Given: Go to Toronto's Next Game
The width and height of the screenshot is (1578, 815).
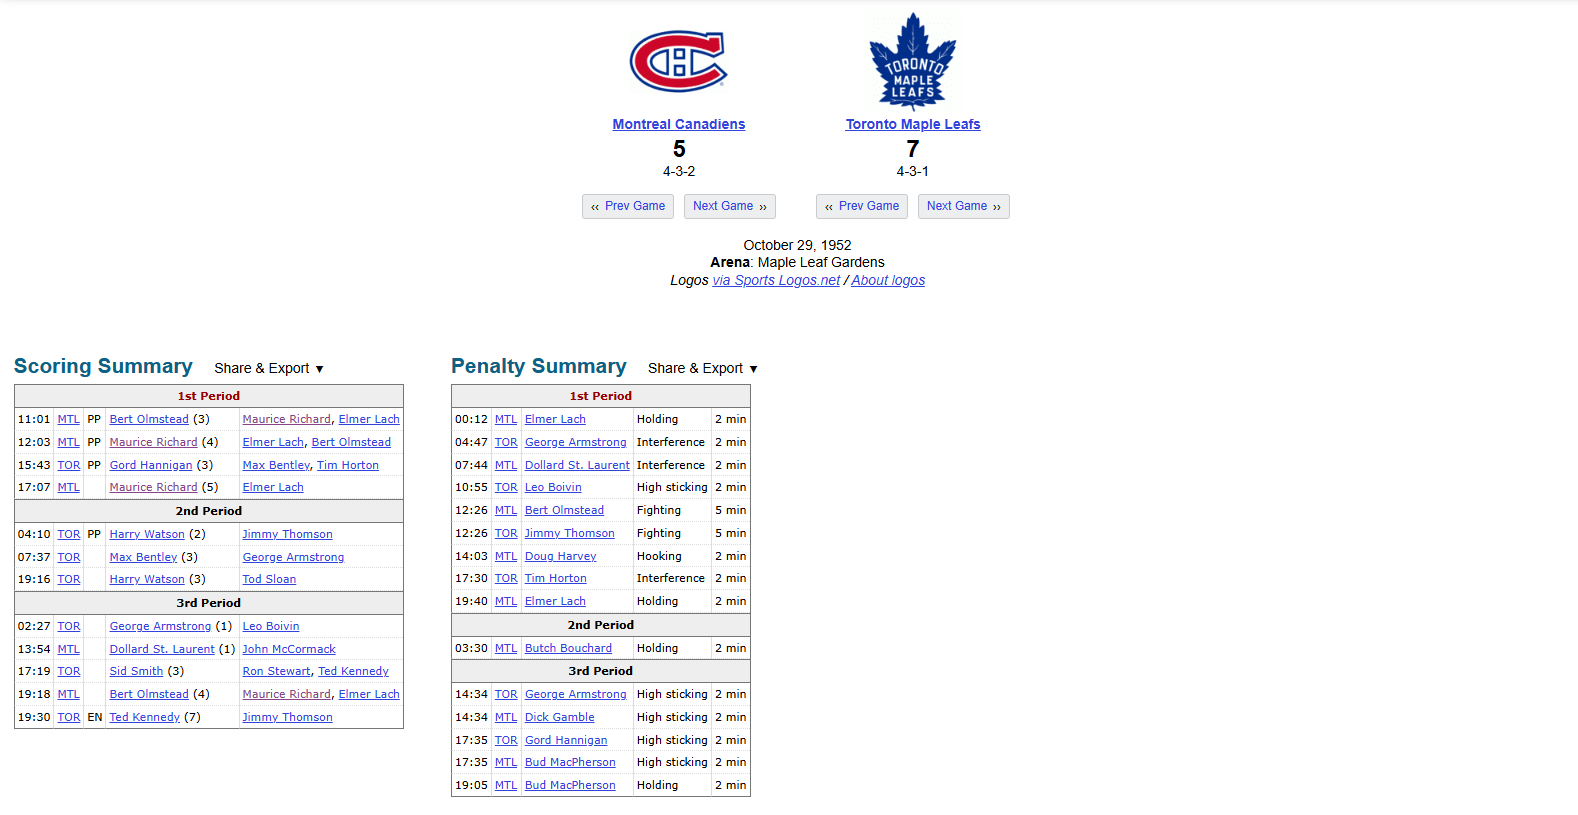Looking at the screenshot, I should point(963,206).
